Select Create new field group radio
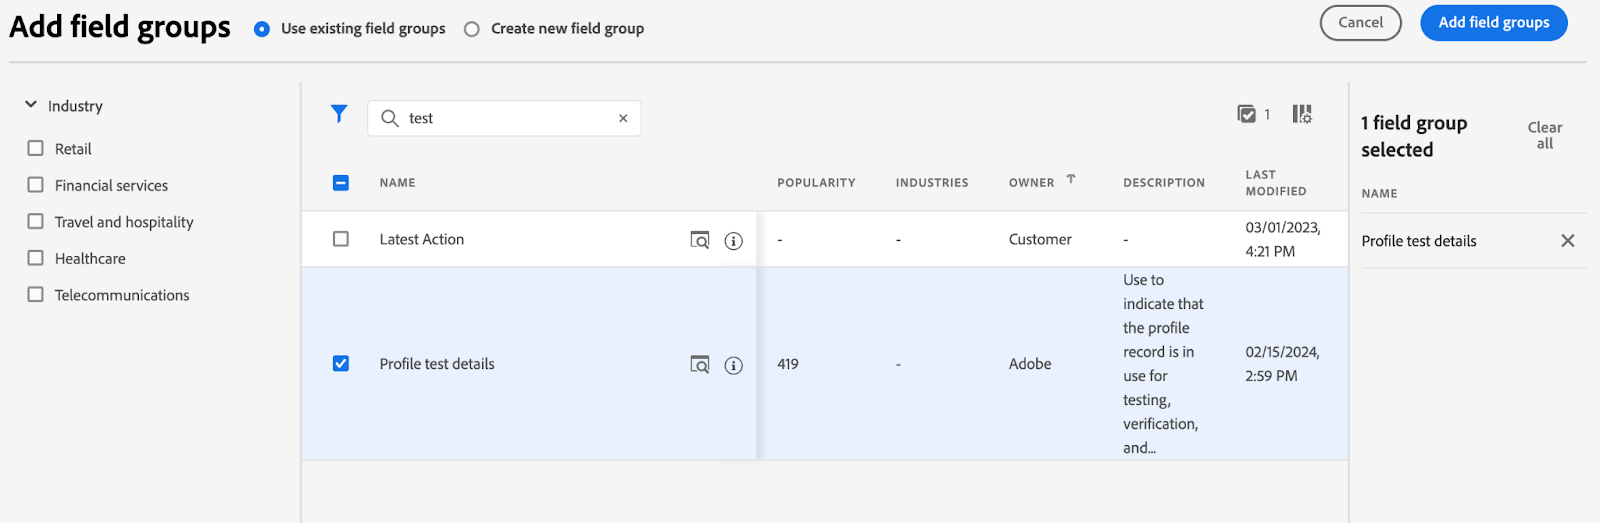The height and width of the screenshot is (523, 1600). (472, 29)
